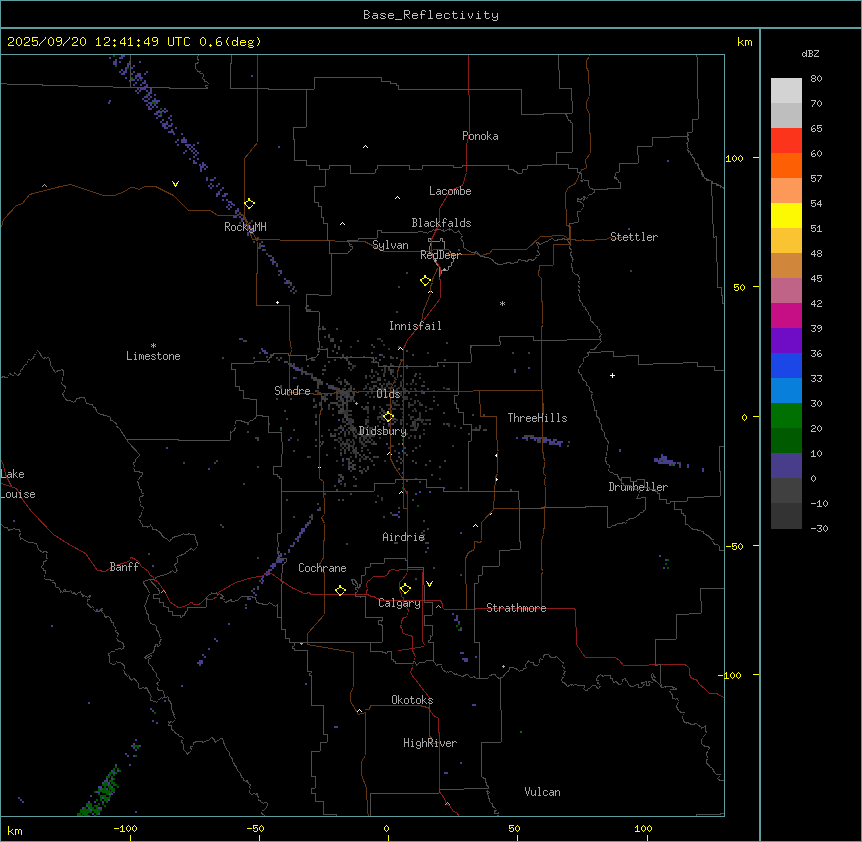Click the yellow diamond marker near RedDeer
Viewport: 862px width, 842px height.
tap(425, 281)
